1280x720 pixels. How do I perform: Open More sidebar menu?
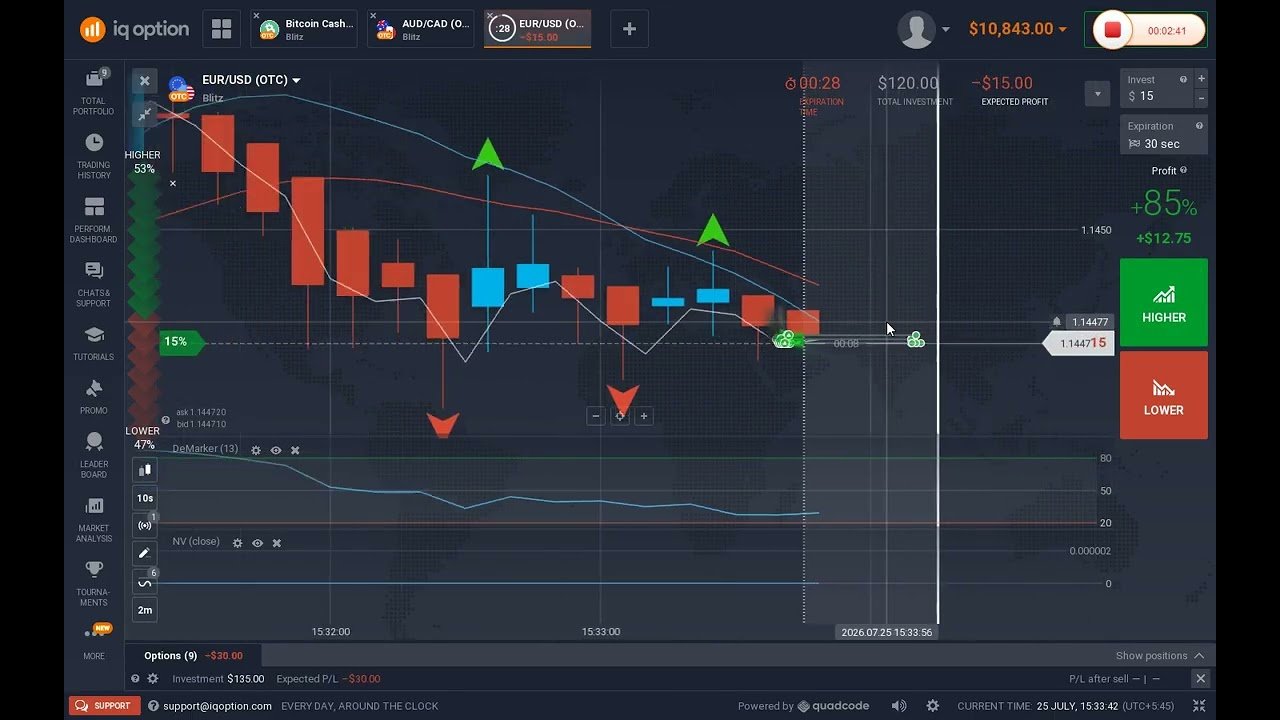94,642
